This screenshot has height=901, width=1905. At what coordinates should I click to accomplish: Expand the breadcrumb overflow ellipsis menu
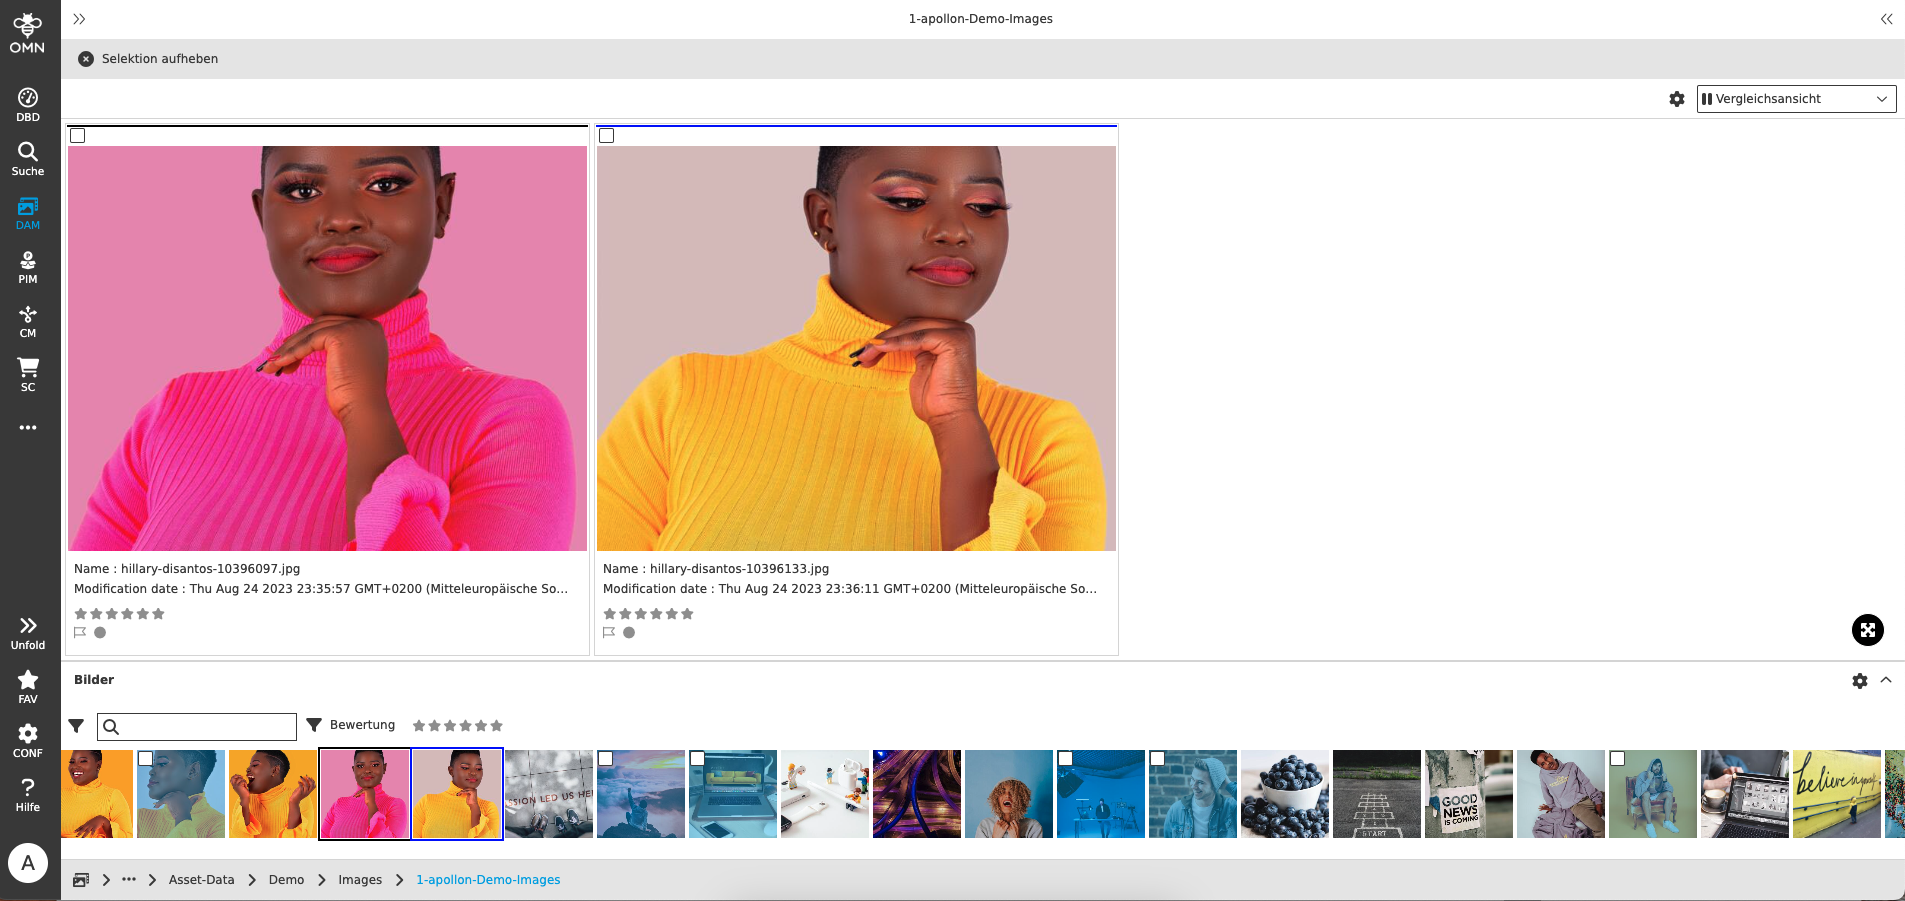tap(129, 880)
